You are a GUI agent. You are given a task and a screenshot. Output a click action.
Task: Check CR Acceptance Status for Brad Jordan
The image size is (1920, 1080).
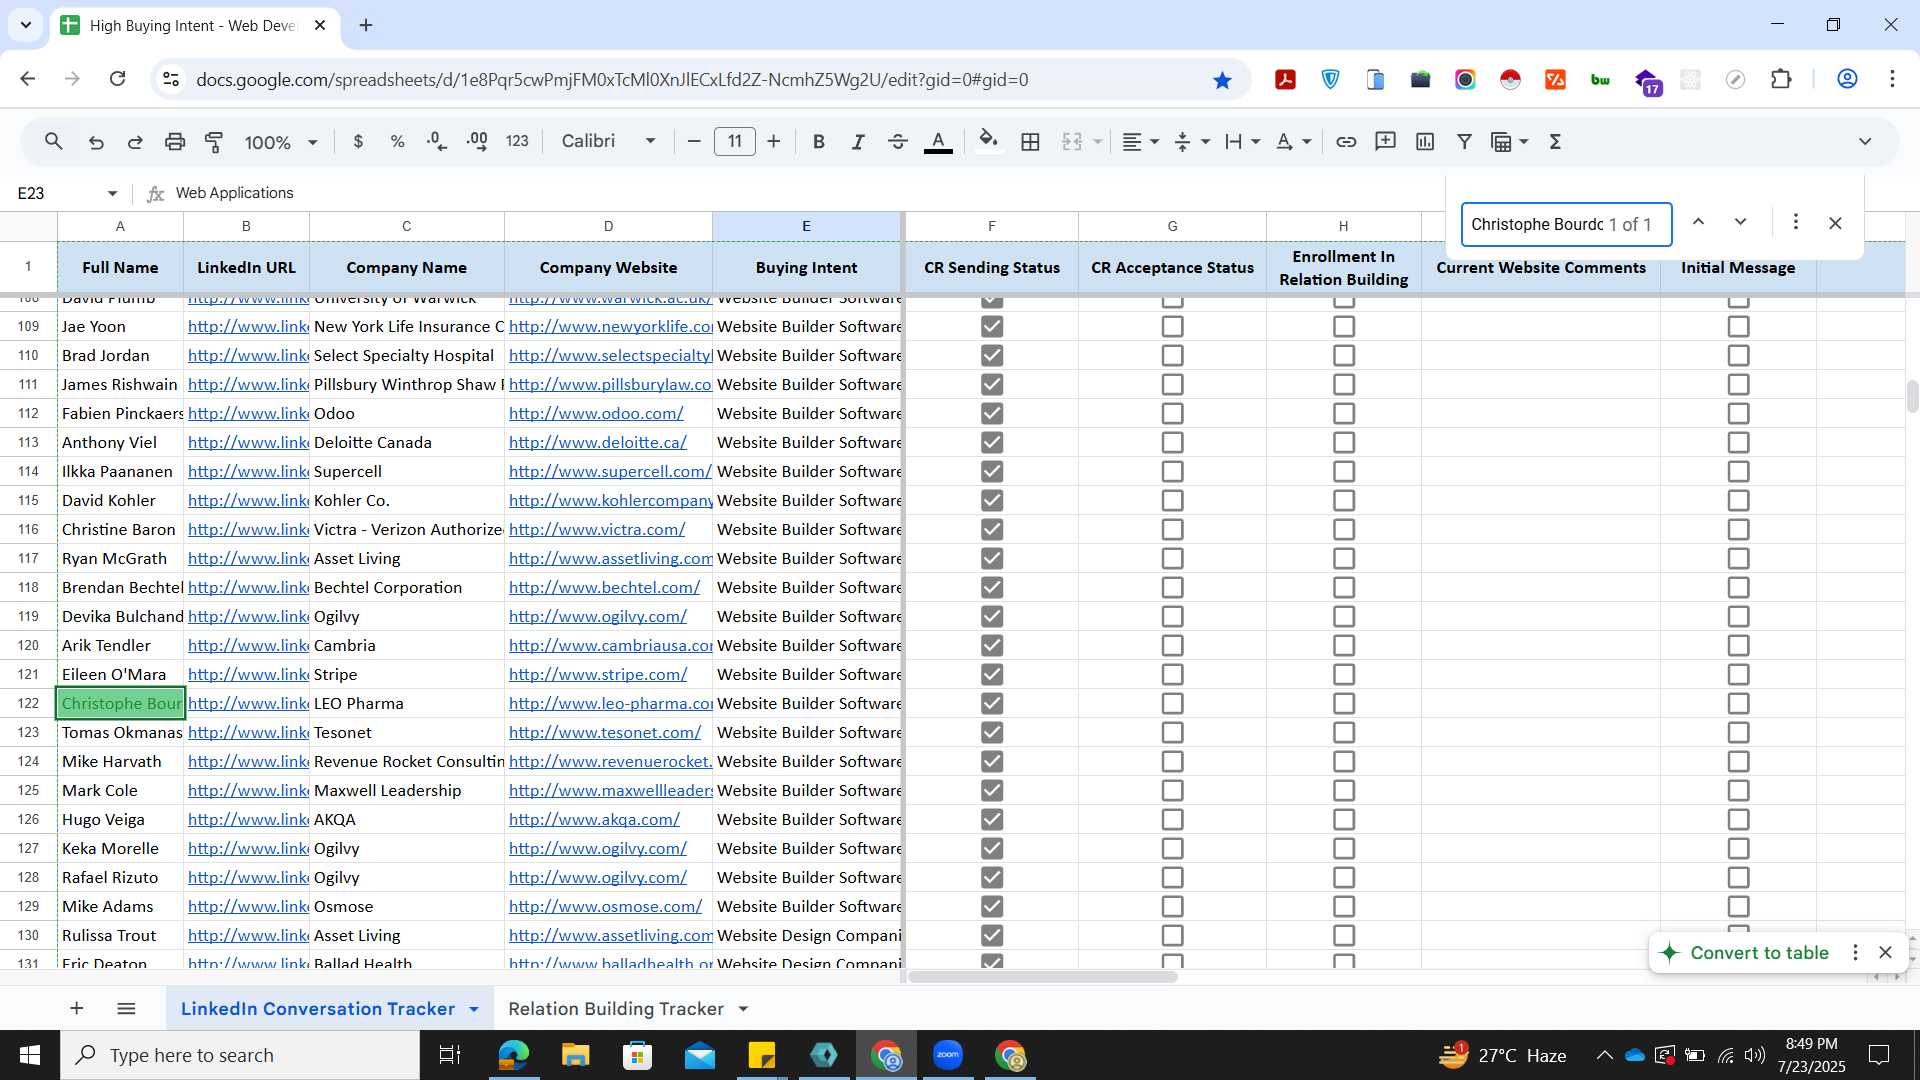1172,355
